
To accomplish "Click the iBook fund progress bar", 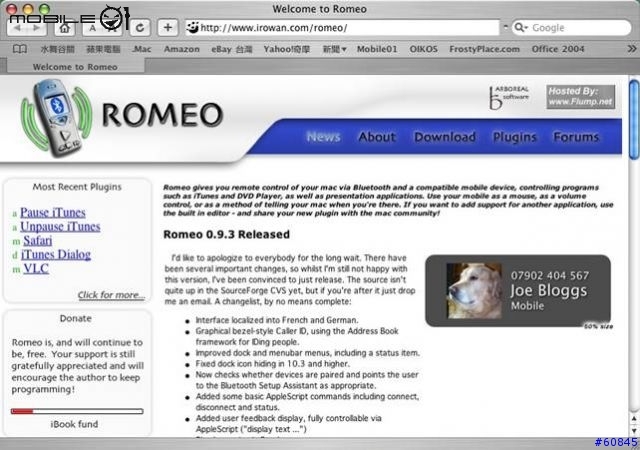I will [77, 411].
